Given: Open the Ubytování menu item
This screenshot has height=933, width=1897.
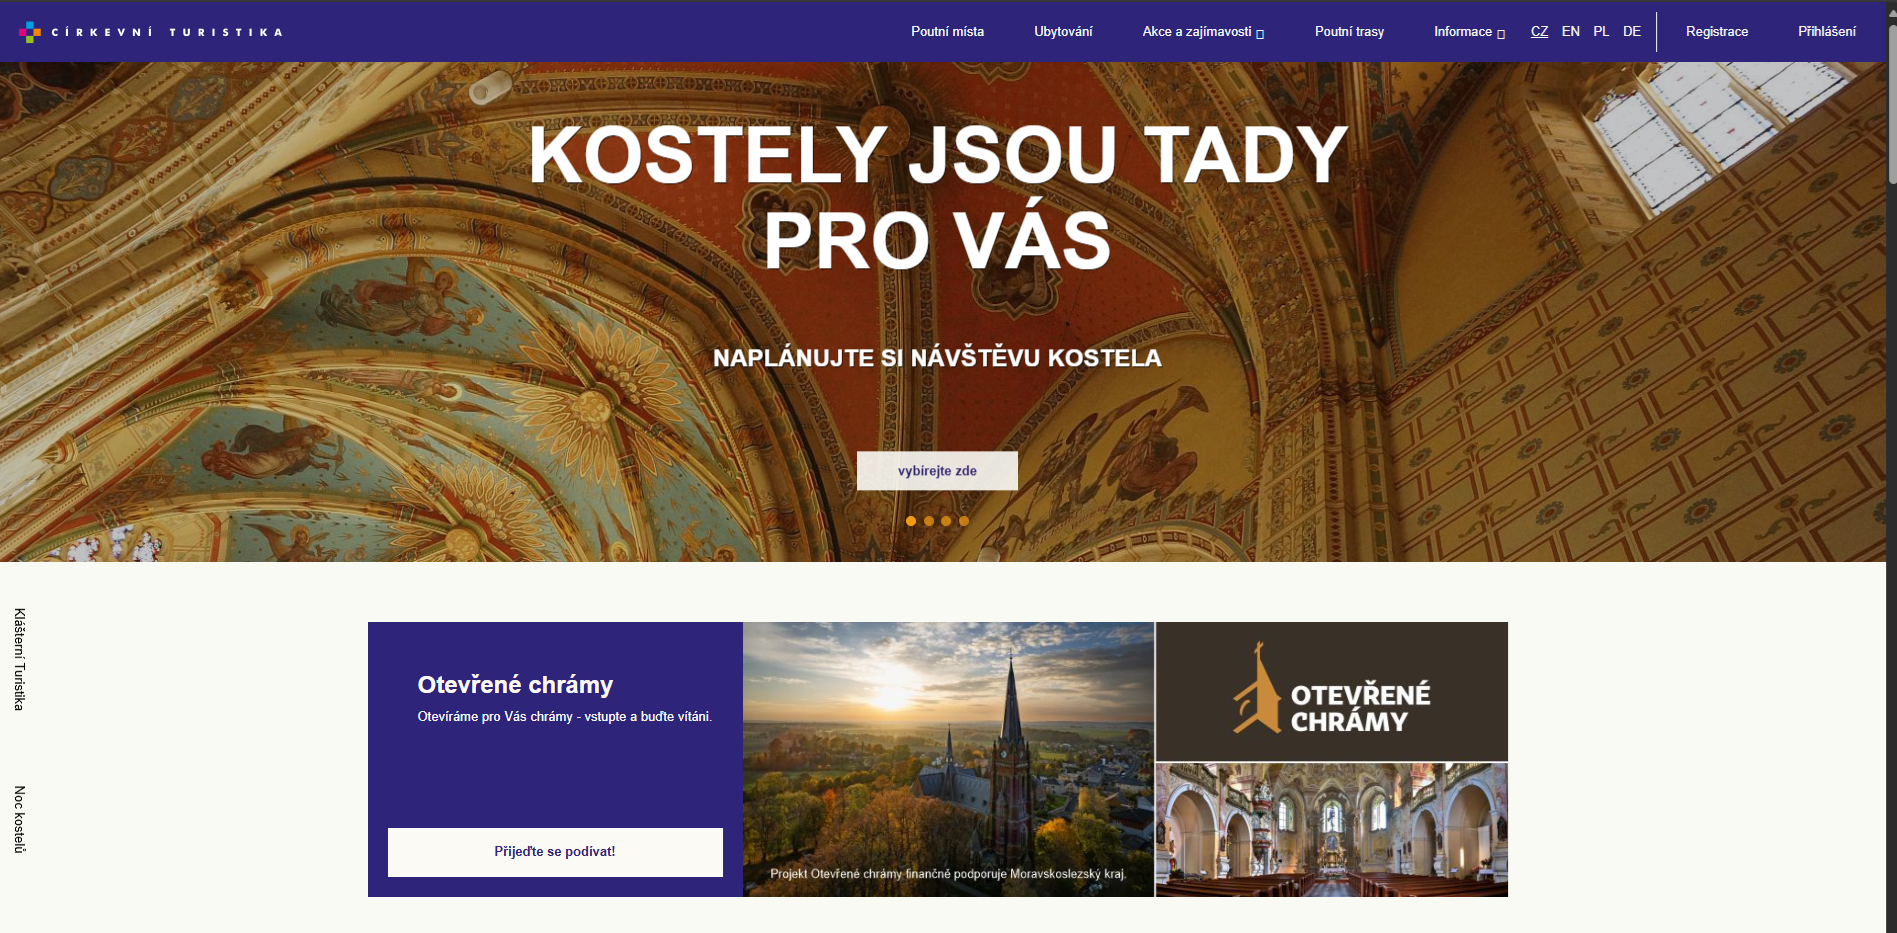Looking at the screenshot, I should pos(1063,32).
